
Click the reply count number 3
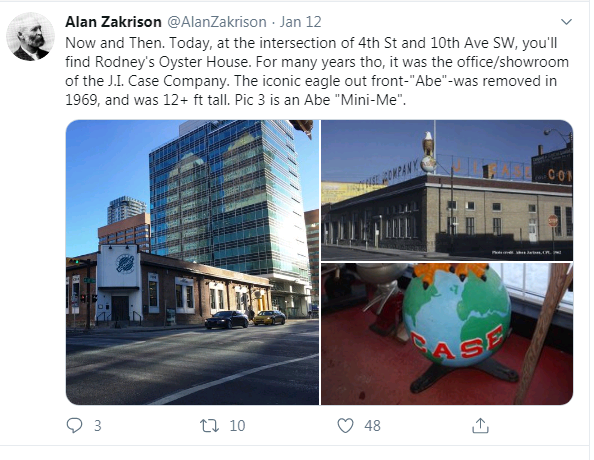98,426
